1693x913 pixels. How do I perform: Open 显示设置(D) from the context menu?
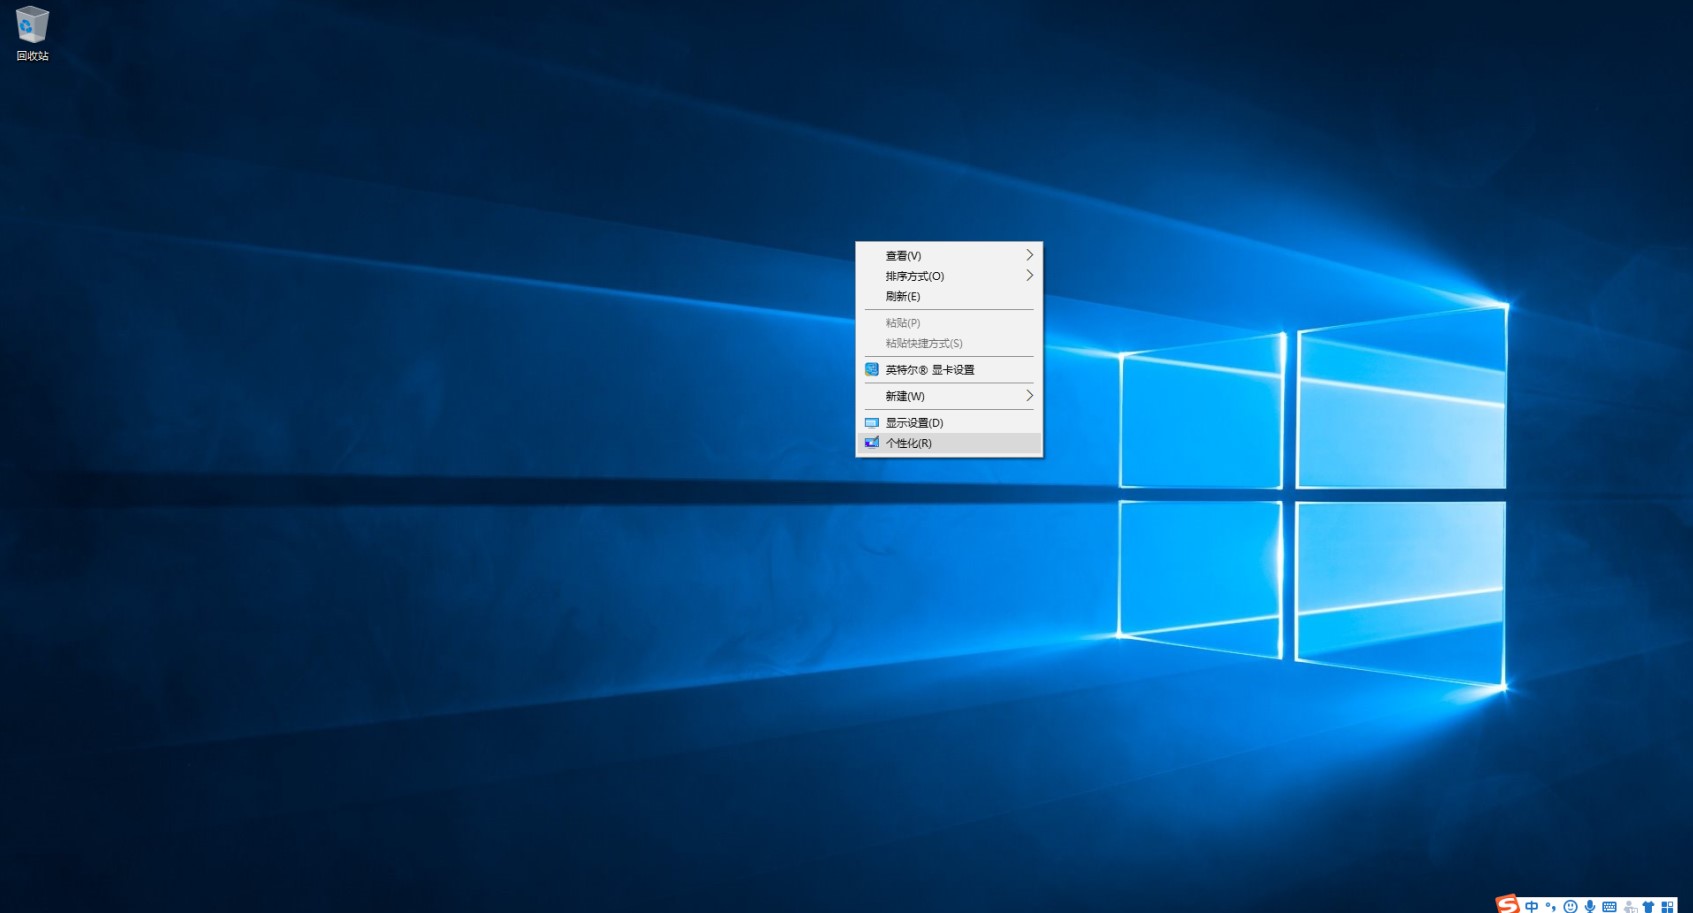click(949, 422)
